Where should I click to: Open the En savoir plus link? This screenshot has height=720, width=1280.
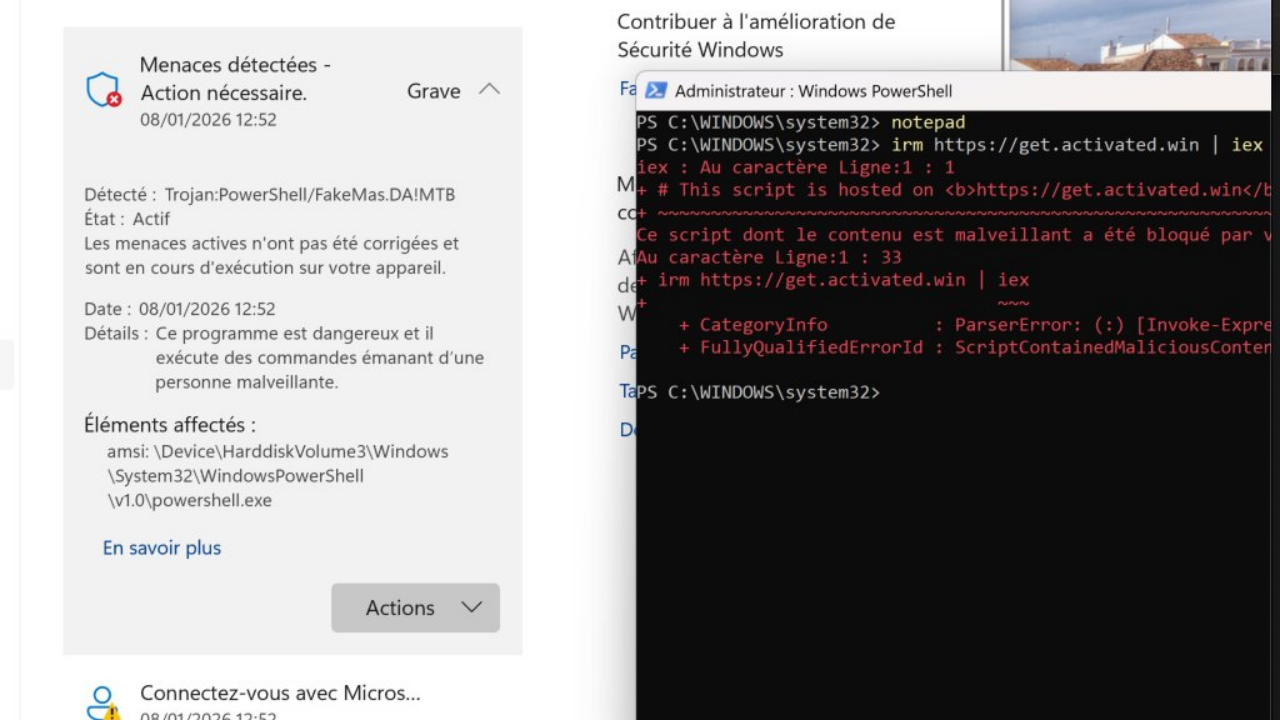point(162,548)
